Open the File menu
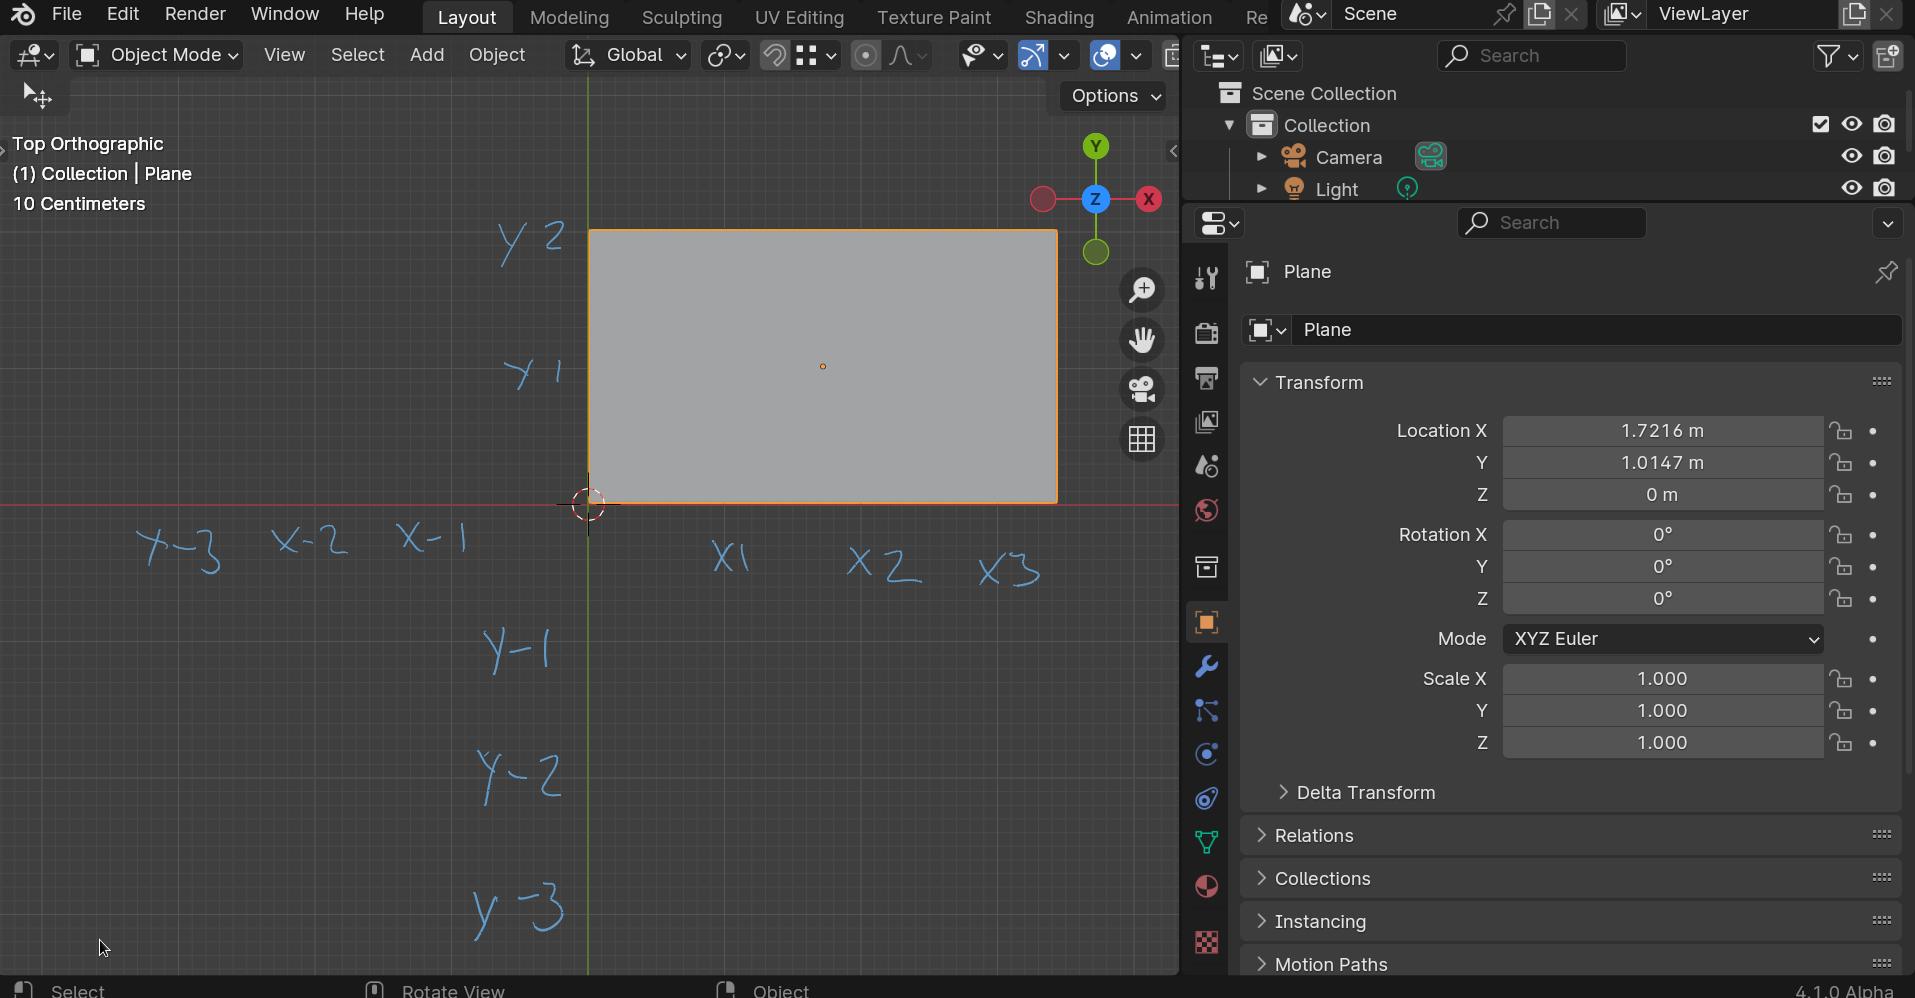The height and width of the screenshot is (998, 1915). point(66,14)
